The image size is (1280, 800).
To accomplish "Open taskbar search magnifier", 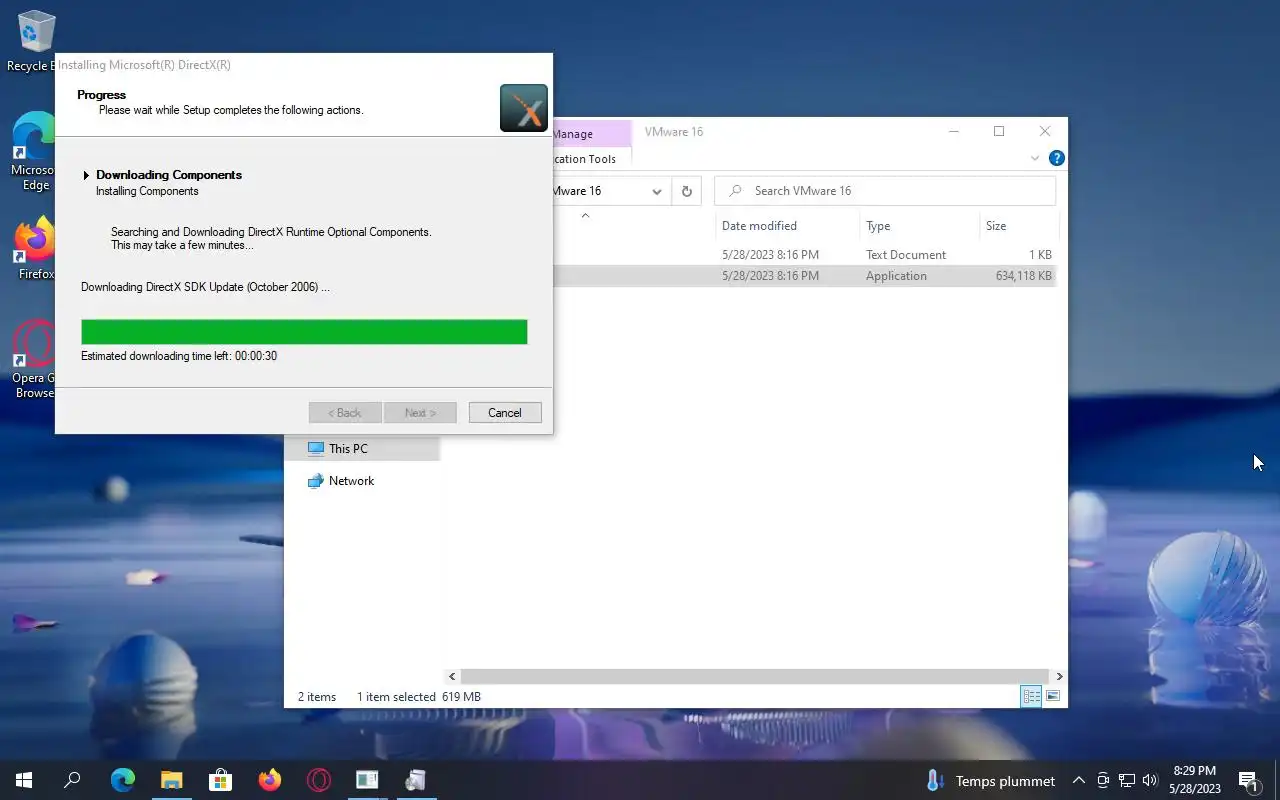I will tap(72, 780).
